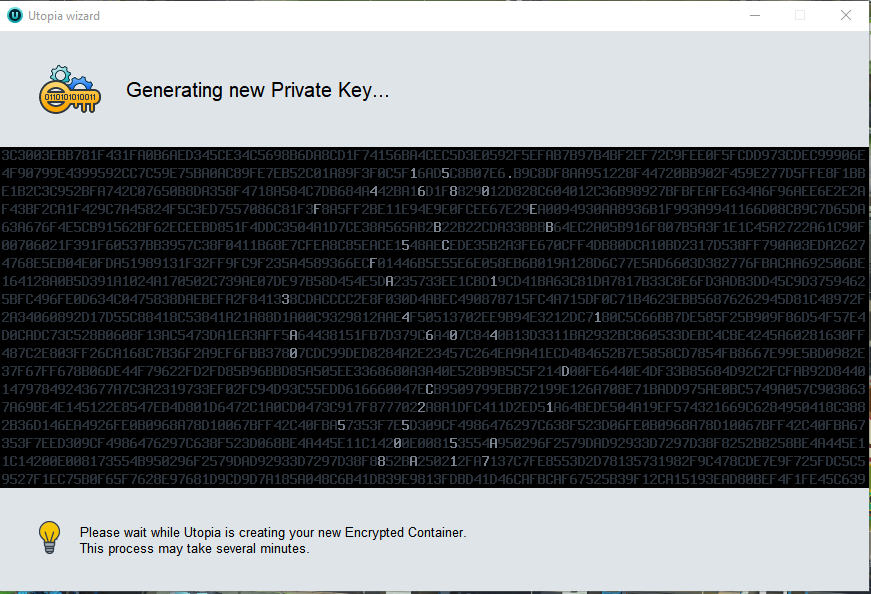Click "This process may take several minutes" text
Image resolution: width=871 pixels, height=594 pixels.
click(194, 548)
